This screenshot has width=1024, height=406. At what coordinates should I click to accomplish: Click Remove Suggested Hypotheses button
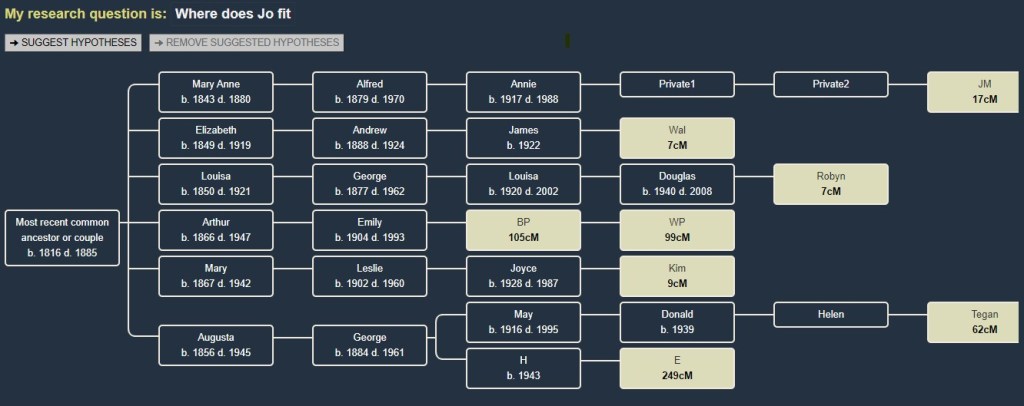(246, 43)
